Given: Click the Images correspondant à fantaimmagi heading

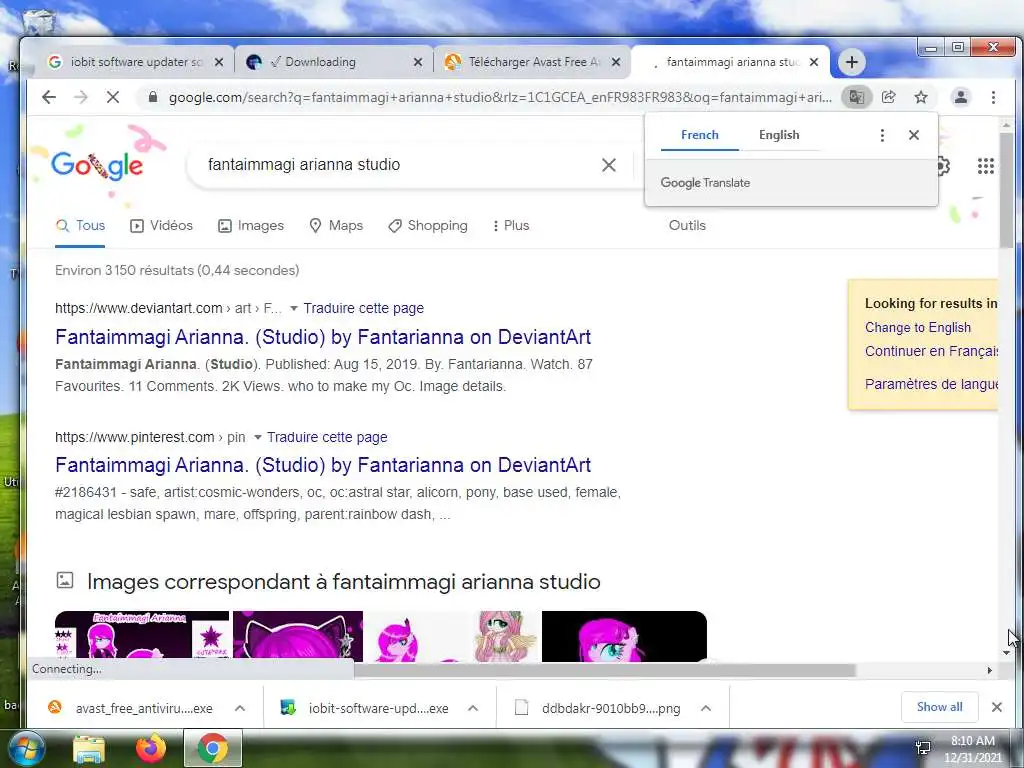Looking at the screenshot, I should (x=344, y=582).
